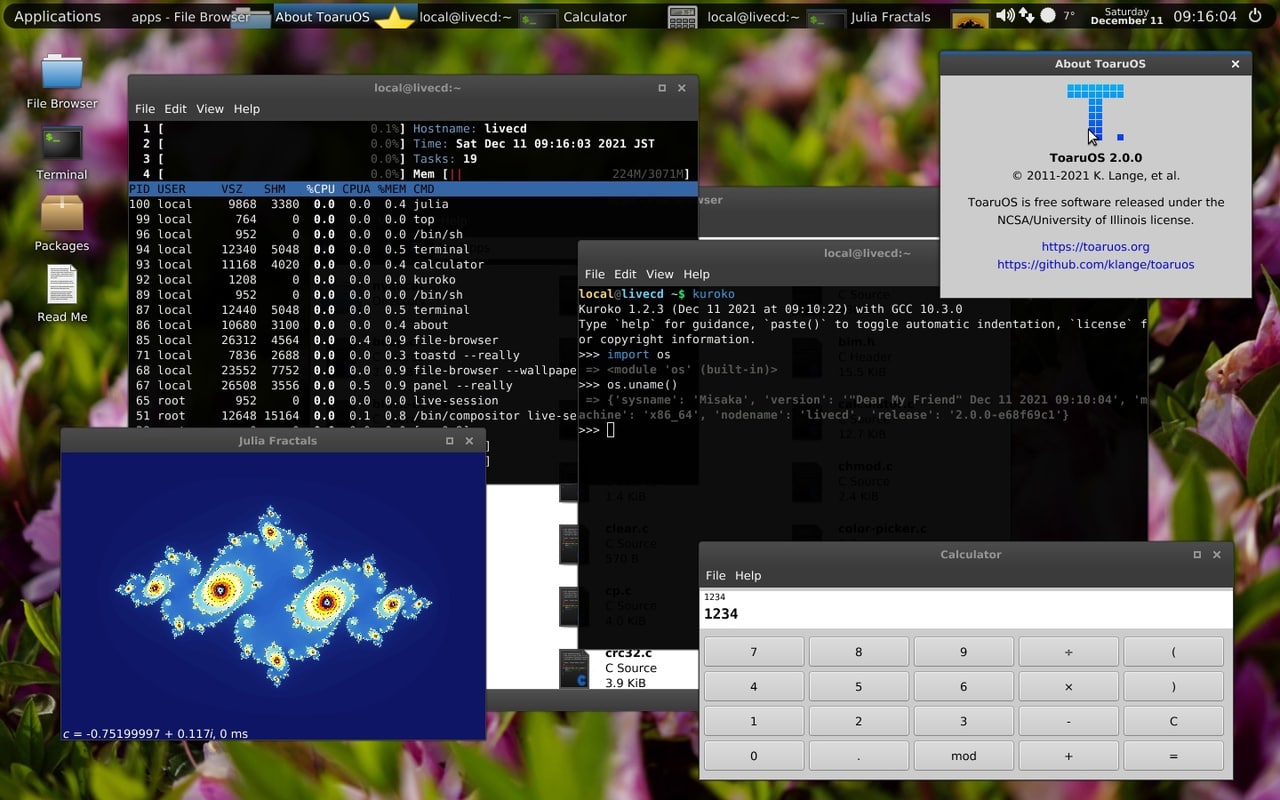The height and width of the screenshot is (800, 1280).
Task: Click the network arrows icon in panel
Action: click(x=1028, y=16)
